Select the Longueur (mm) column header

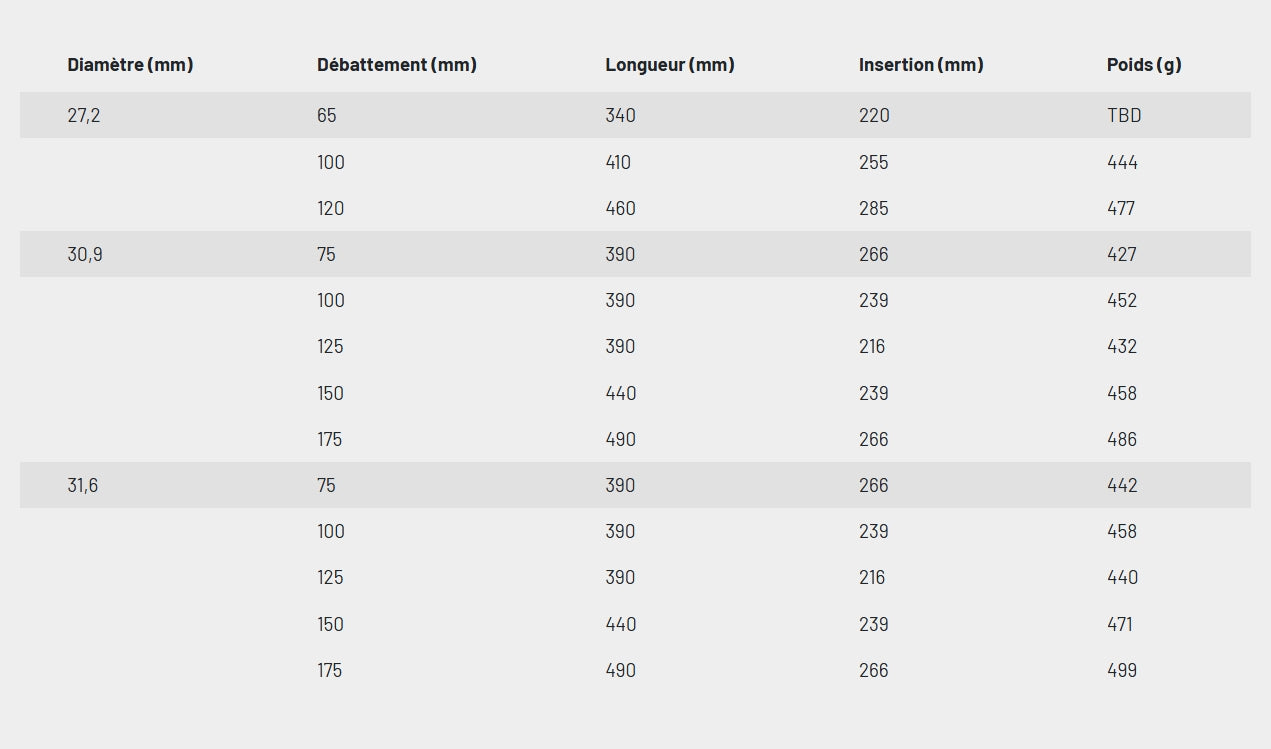669,65
